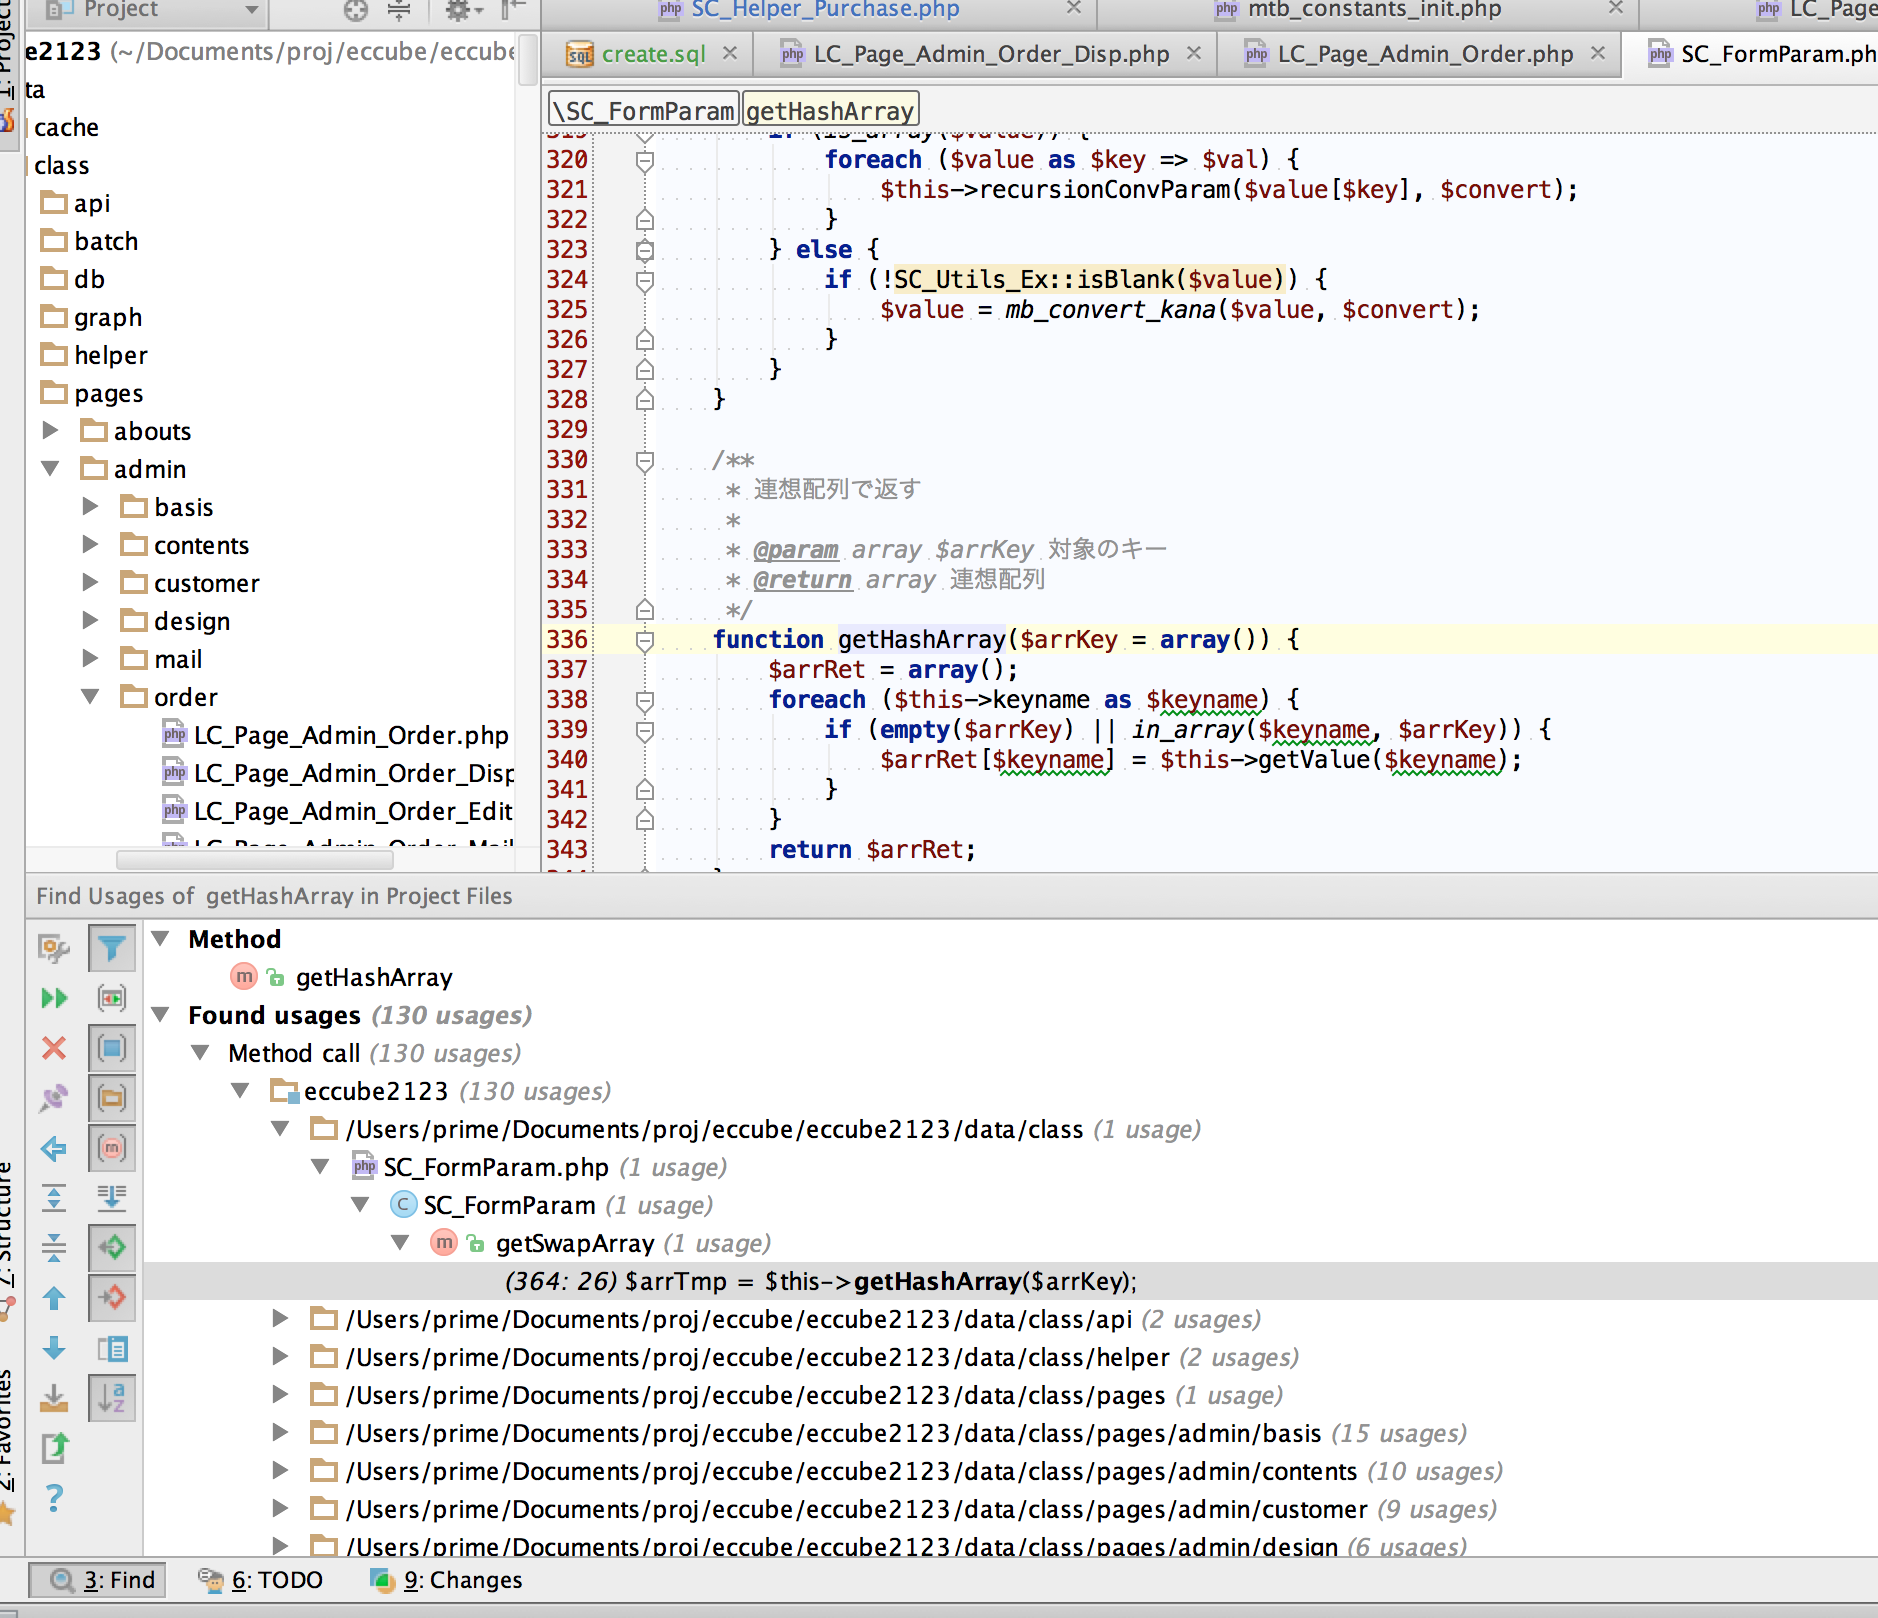Screen dimensions: 1878x1618
Task: Select LC_Page_Admin_Order.php in project tree
Action: point(350,735)
